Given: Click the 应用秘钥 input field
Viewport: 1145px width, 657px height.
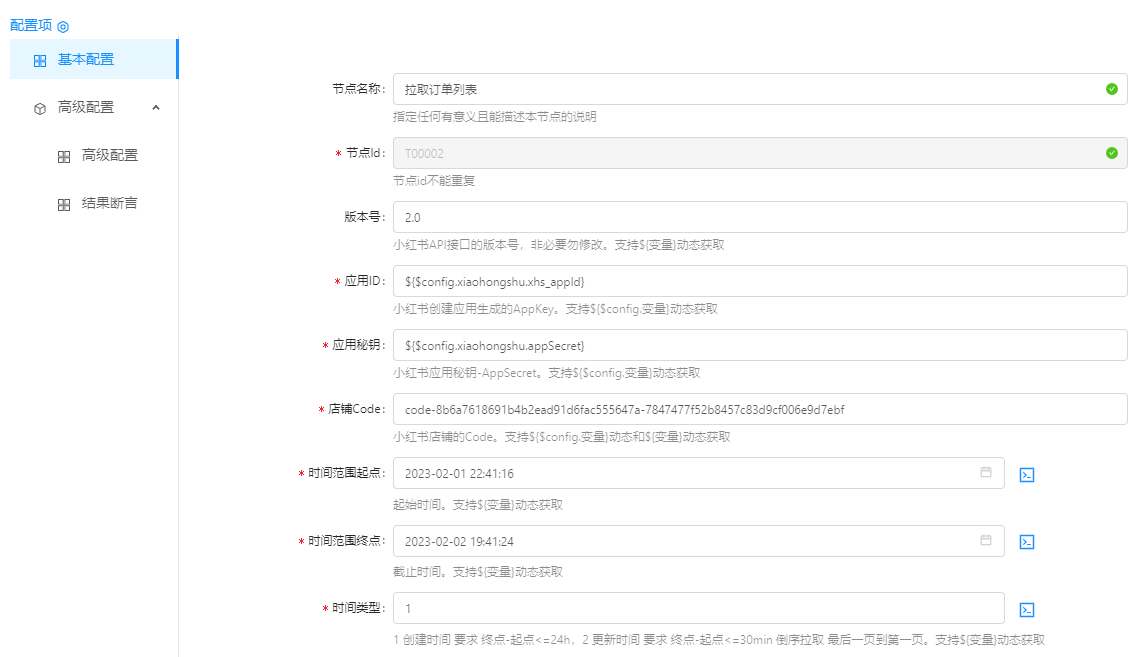Looking at the screenshot, I should coord(760,345).
